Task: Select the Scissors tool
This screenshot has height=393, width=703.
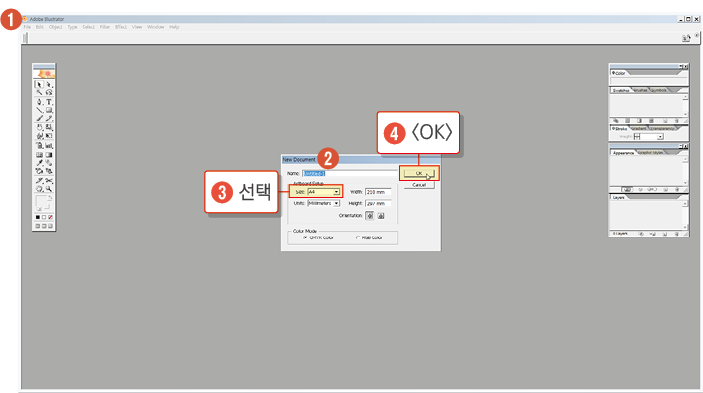Action: tap(49, 180)
